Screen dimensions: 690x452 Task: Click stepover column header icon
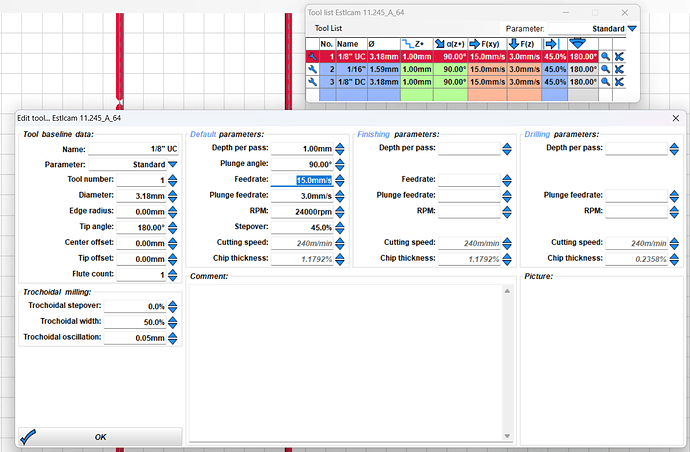(x=554, y=44)
